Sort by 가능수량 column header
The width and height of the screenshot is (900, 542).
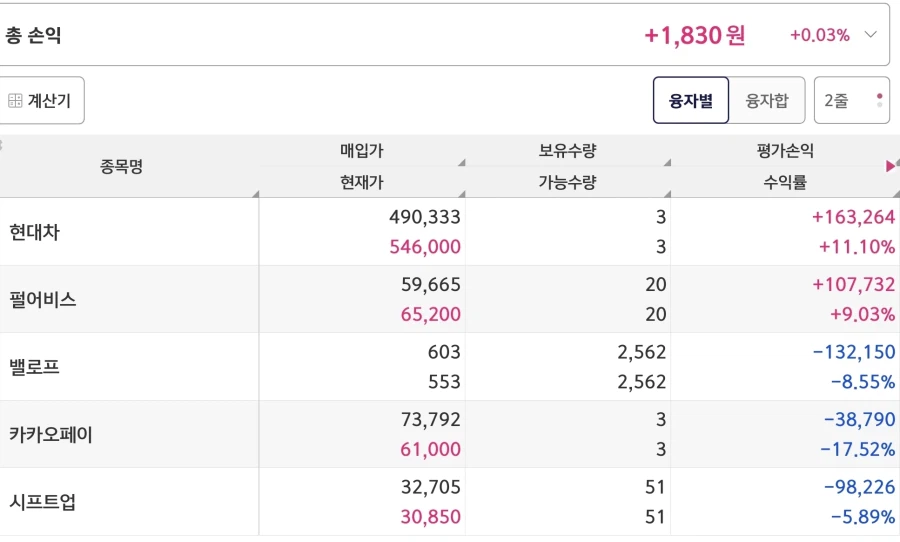(567, 182)
